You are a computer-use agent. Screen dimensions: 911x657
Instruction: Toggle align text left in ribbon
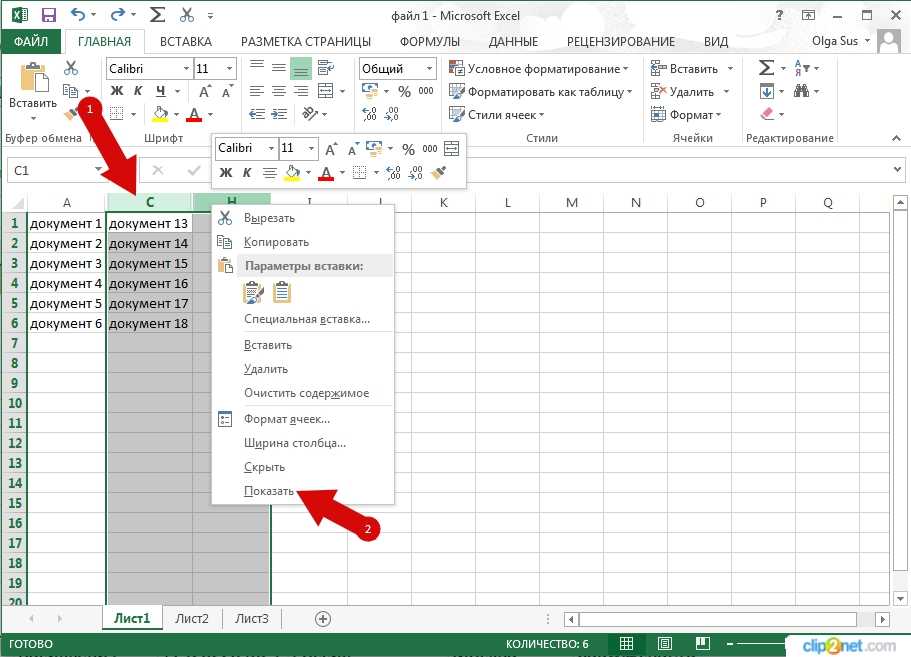click(257, 91)
